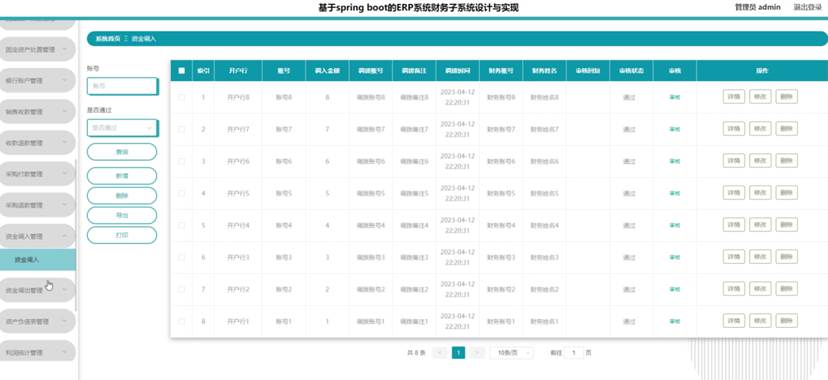The image size is (828, 380).
Task: Expand the 固定资产处置管理 sidebar chevron
Action: click(x=64, y=50)
